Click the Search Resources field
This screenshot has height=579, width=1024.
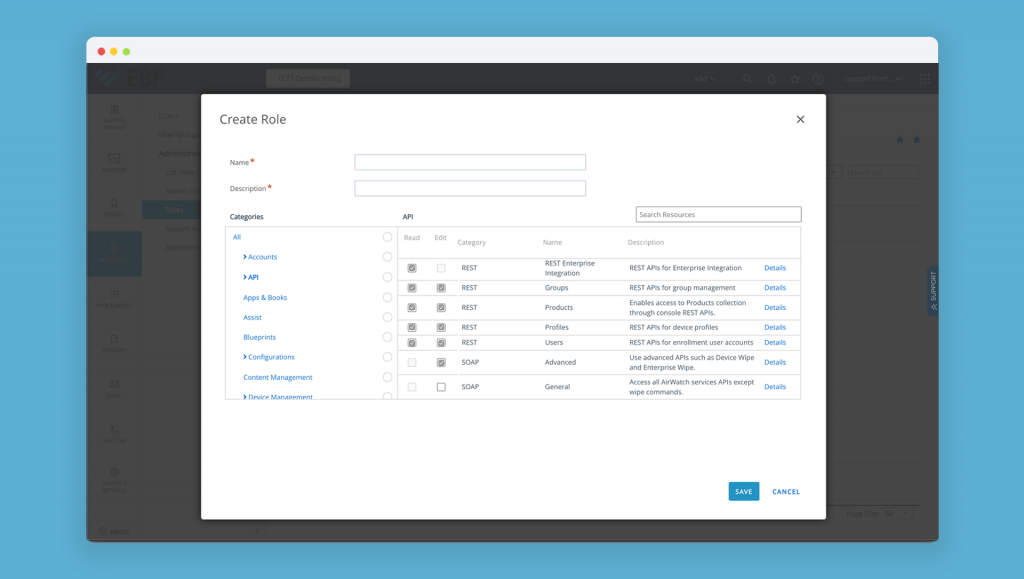tap(718, 214)
